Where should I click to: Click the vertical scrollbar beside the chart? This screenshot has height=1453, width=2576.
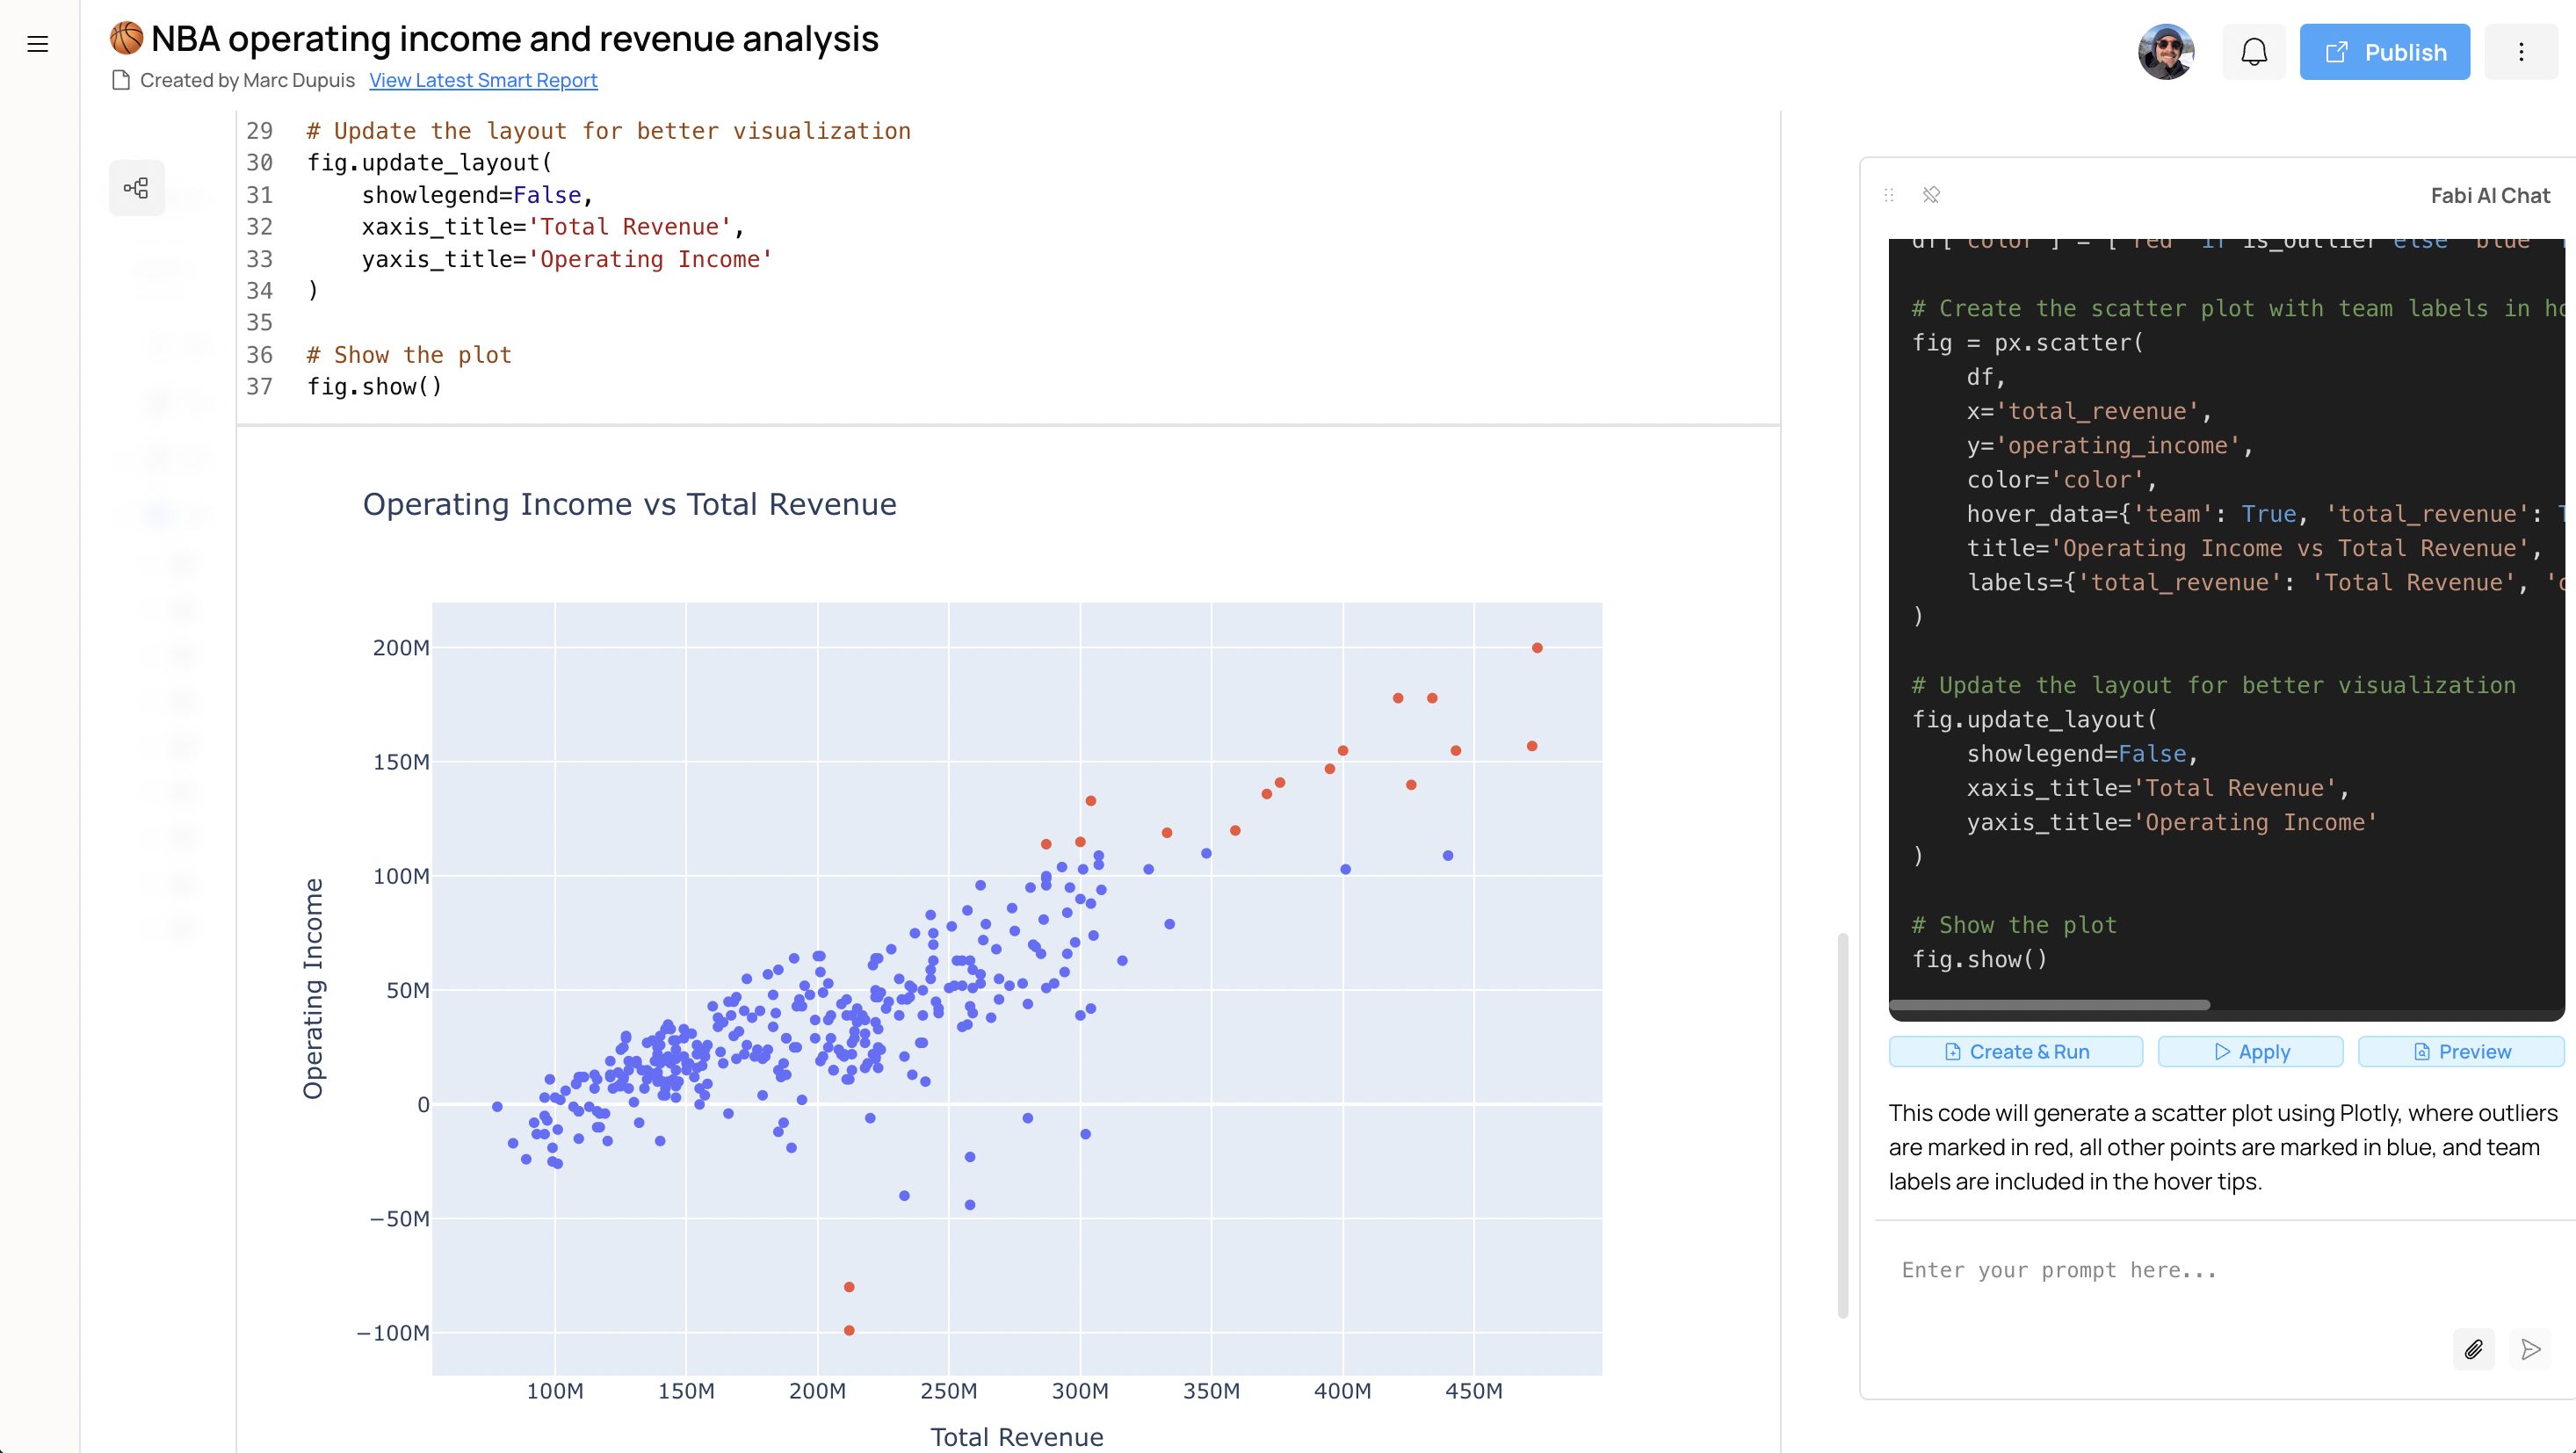click(x=1842, y=1125)
